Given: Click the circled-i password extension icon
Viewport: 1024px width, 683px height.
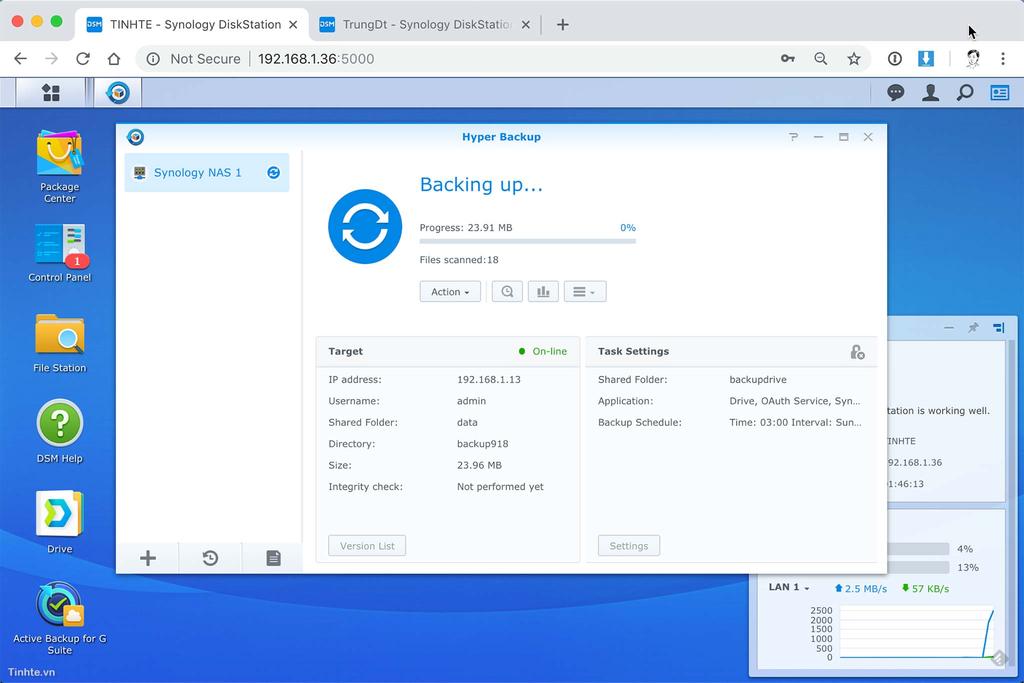Looking at the screenshot, I should point(894,59).
